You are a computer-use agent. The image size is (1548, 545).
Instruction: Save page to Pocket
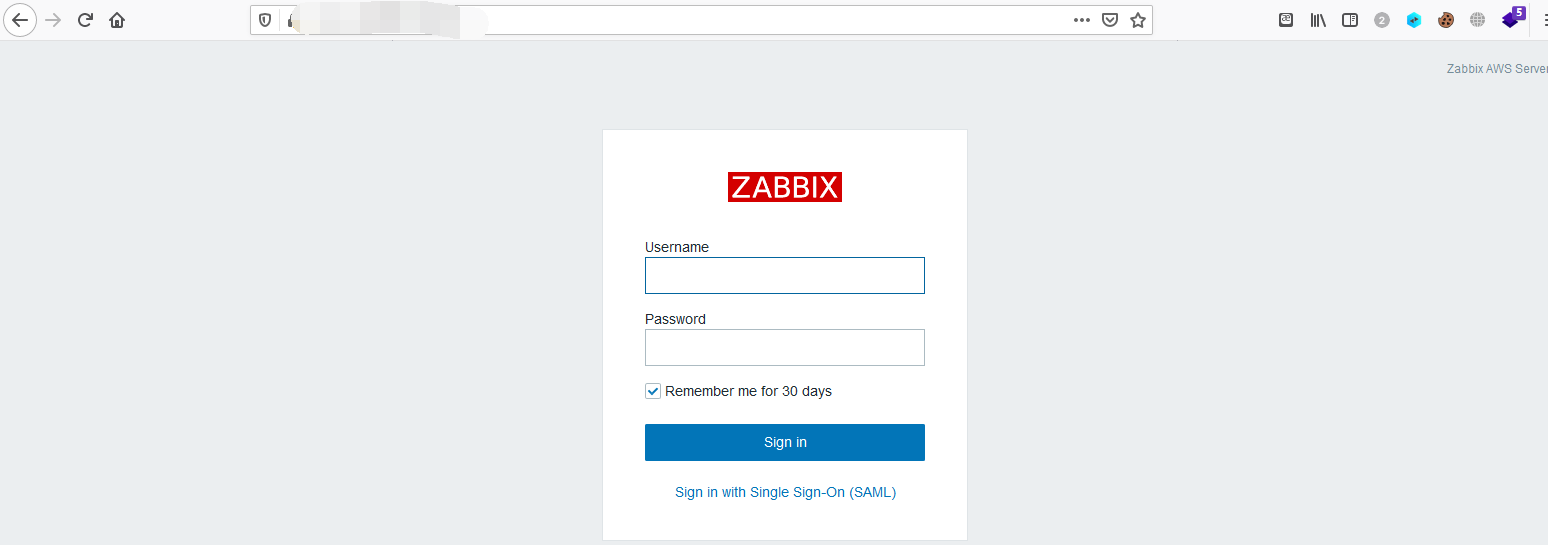[x=1110, y=20]
